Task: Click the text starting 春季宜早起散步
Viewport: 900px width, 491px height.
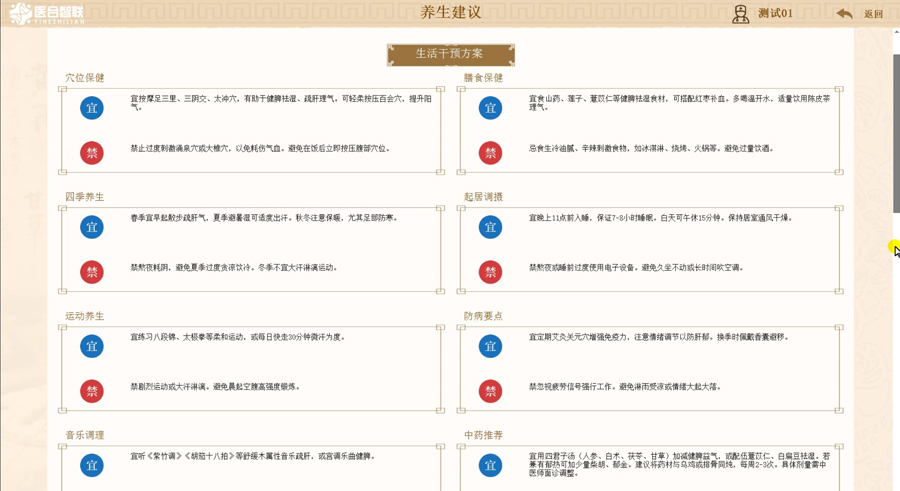Action: tap(264, 218)
